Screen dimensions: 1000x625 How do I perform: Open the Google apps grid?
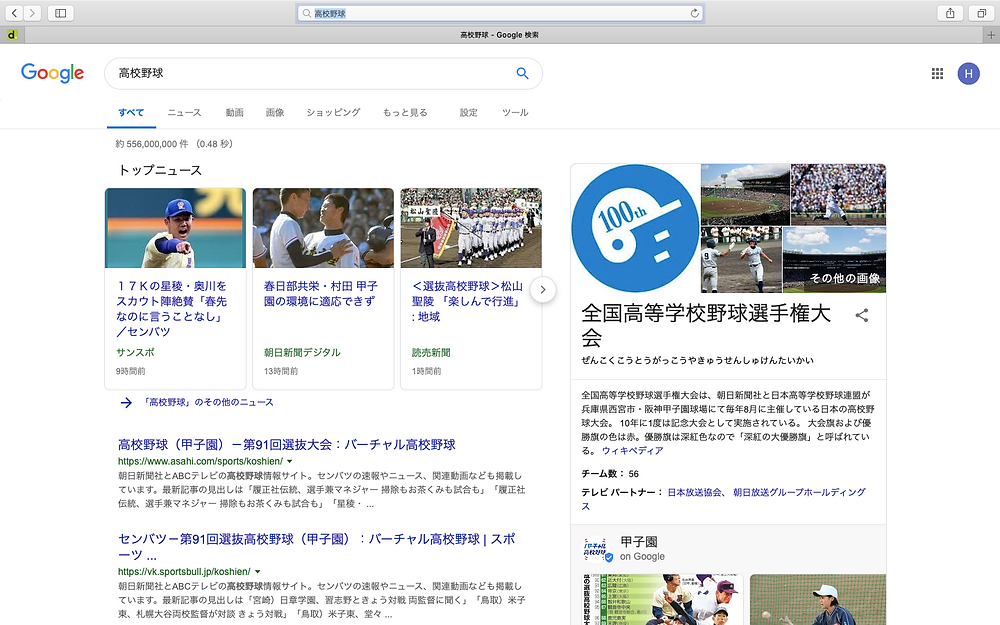pyautogui.click(x=938, y=73)
